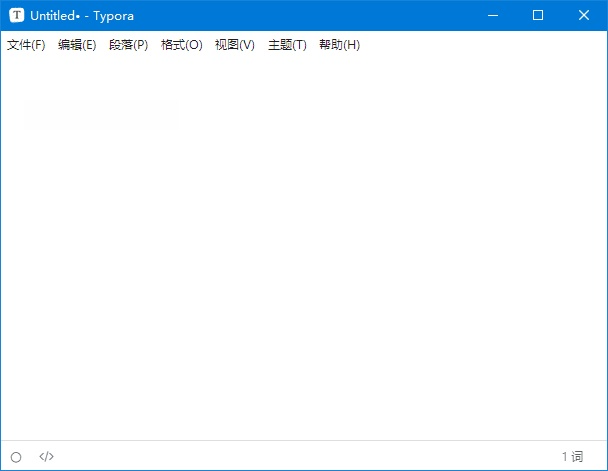Viewport: 608px width, 471px height.
Task: Click the lower blank area of the document
Action: pyautogui.click(x=304, y=400)
